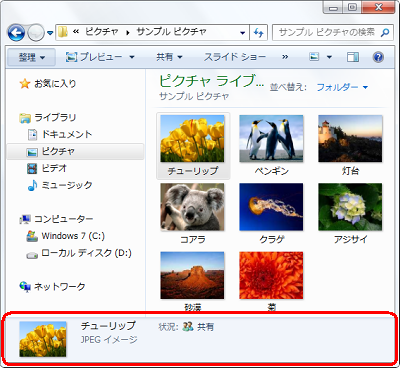
Task: Open the 共有 menu
Action: tap(169, 57)
